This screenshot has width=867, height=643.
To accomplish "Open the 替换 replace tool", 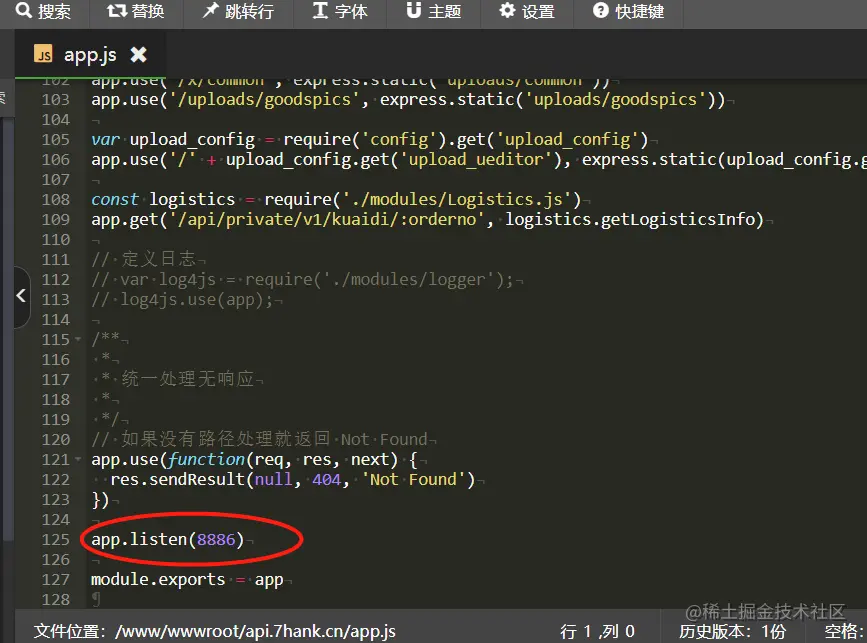I will (135, 11).
